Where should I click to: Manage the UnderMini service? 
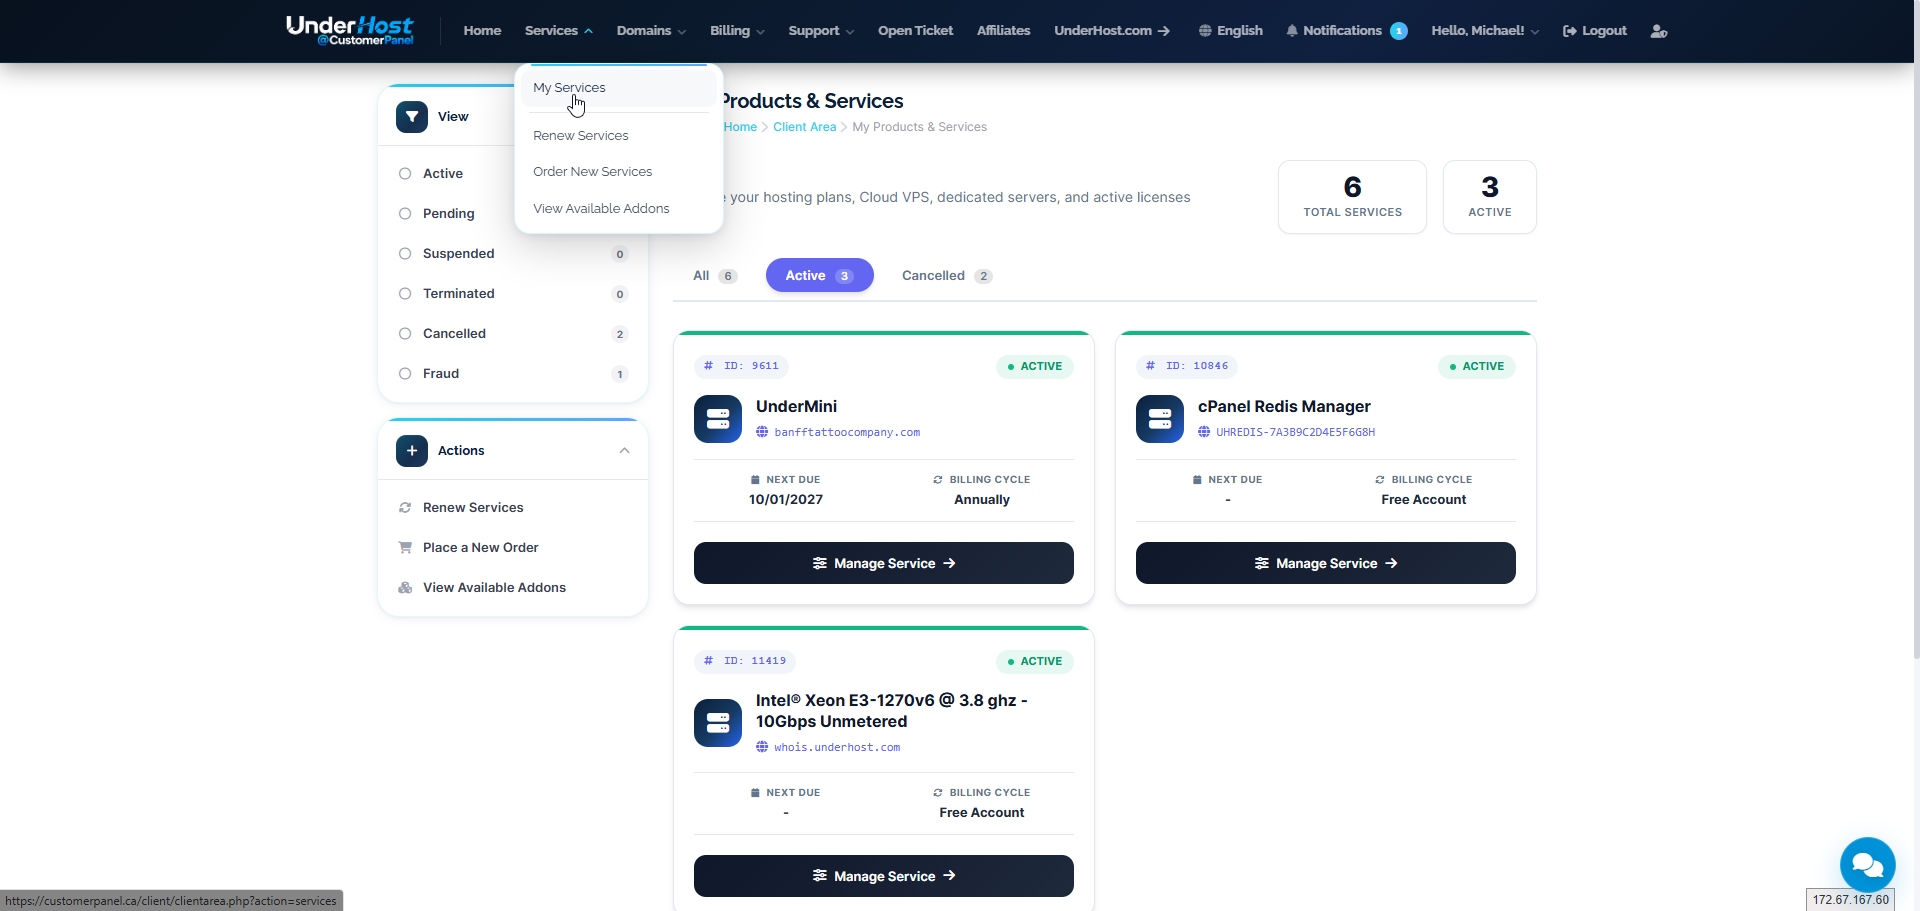coord(884,563)
